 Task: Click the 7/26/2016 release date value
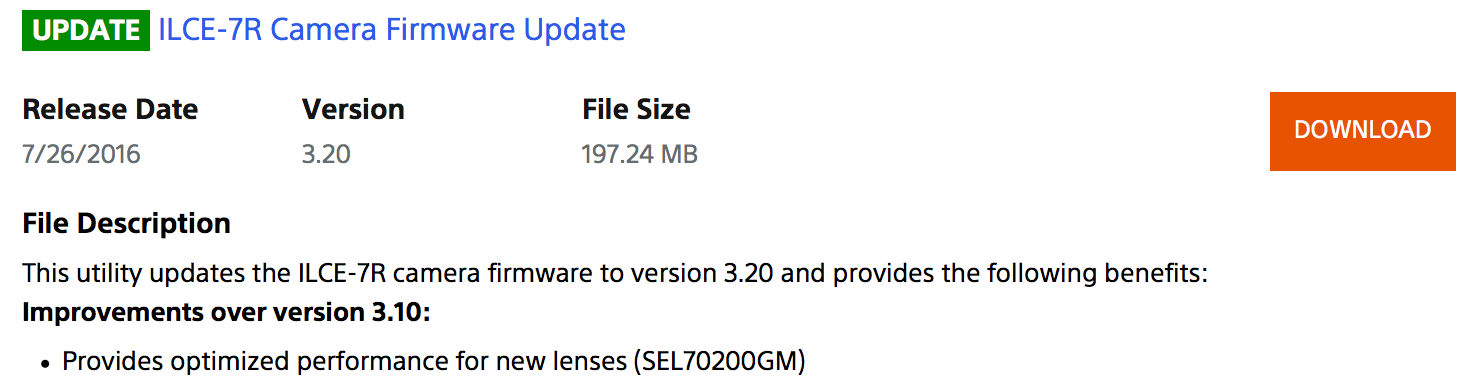81,155
